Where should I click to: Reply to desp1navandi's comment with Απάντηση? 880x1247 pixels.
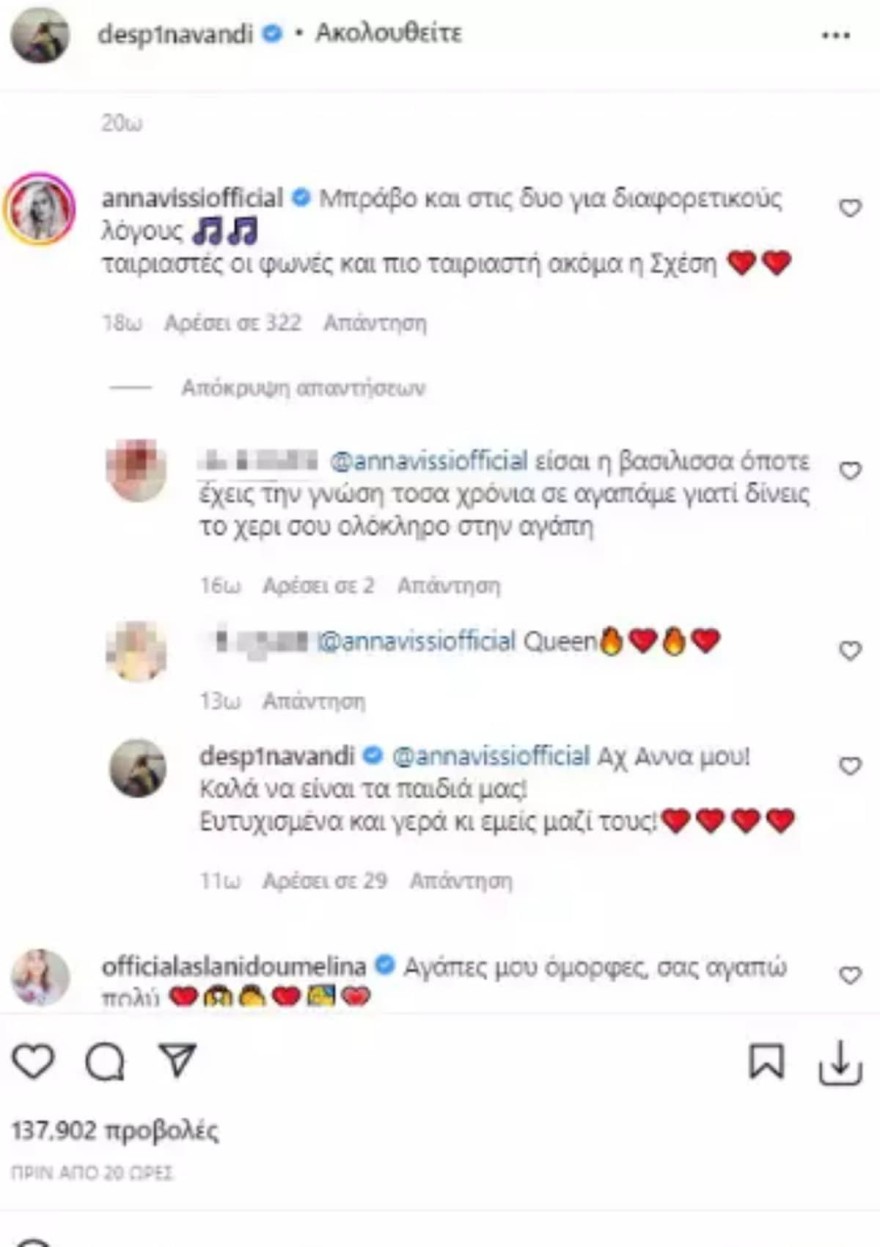(x=461, y=881)
